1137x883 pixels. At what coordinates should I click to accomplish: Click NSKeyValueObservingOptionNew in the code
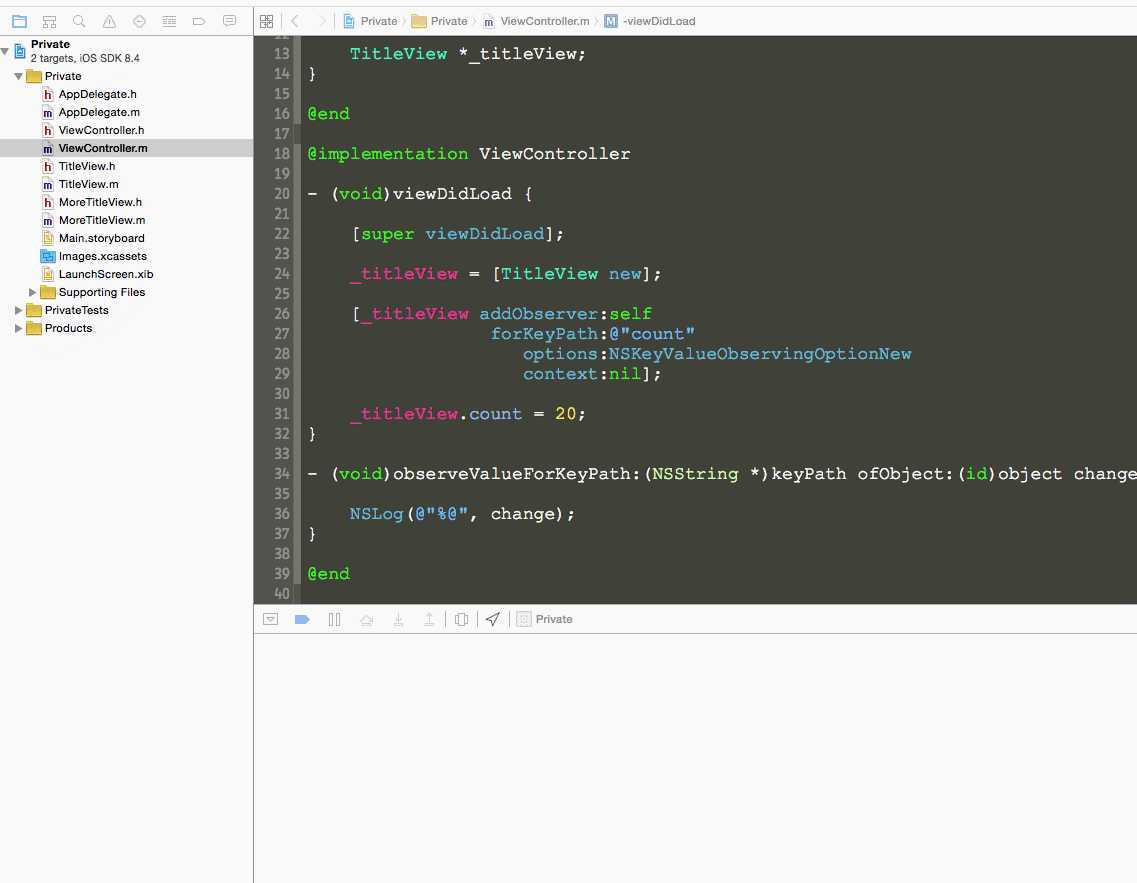(760, 354)
